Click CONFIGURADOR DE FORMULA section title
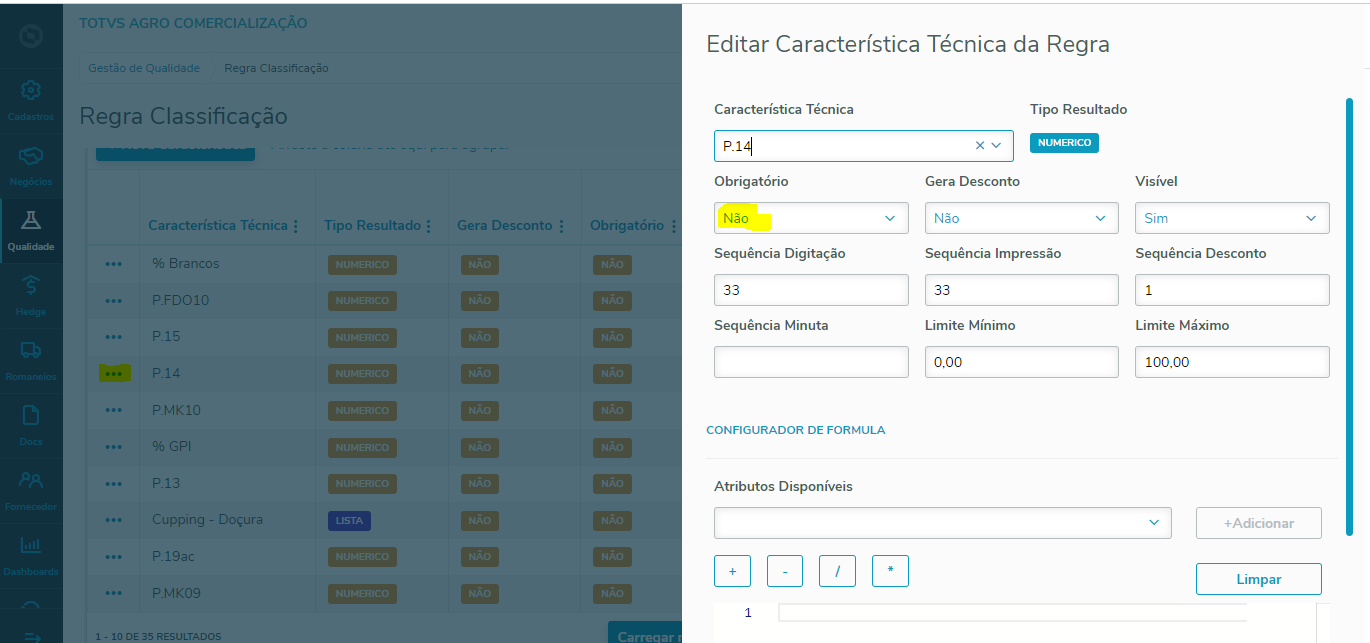This screenshot has width=1370, height=643. point(796,430)
